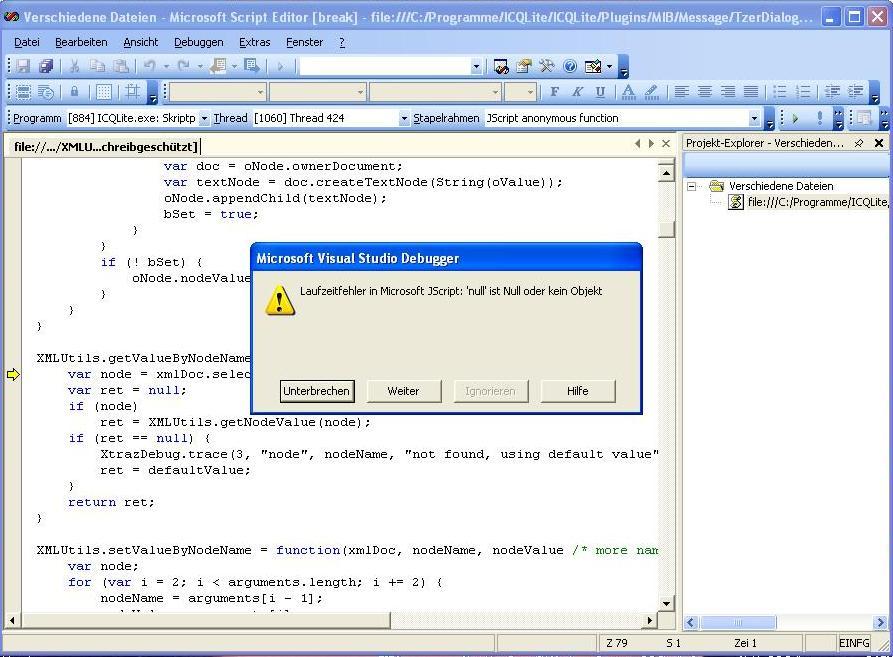Collapse the 'Verschiedene Dateien' tree node
893x657 pixels.
tap(691, 186)
